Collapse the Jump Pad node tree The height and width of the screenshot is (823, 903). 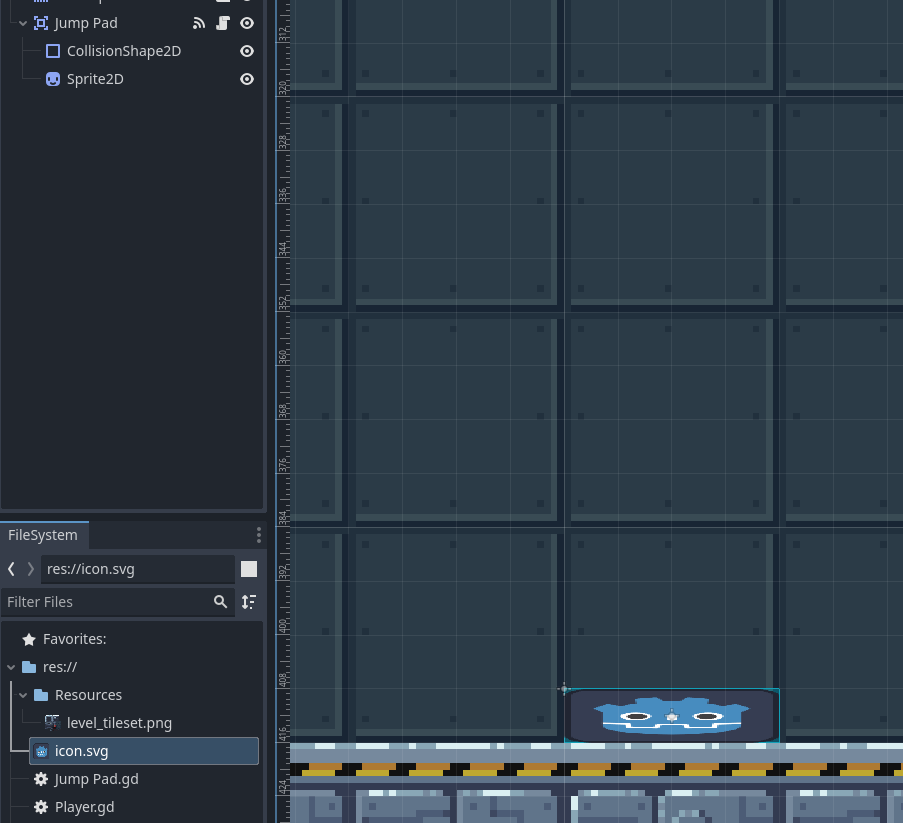(x=23, y=24)
